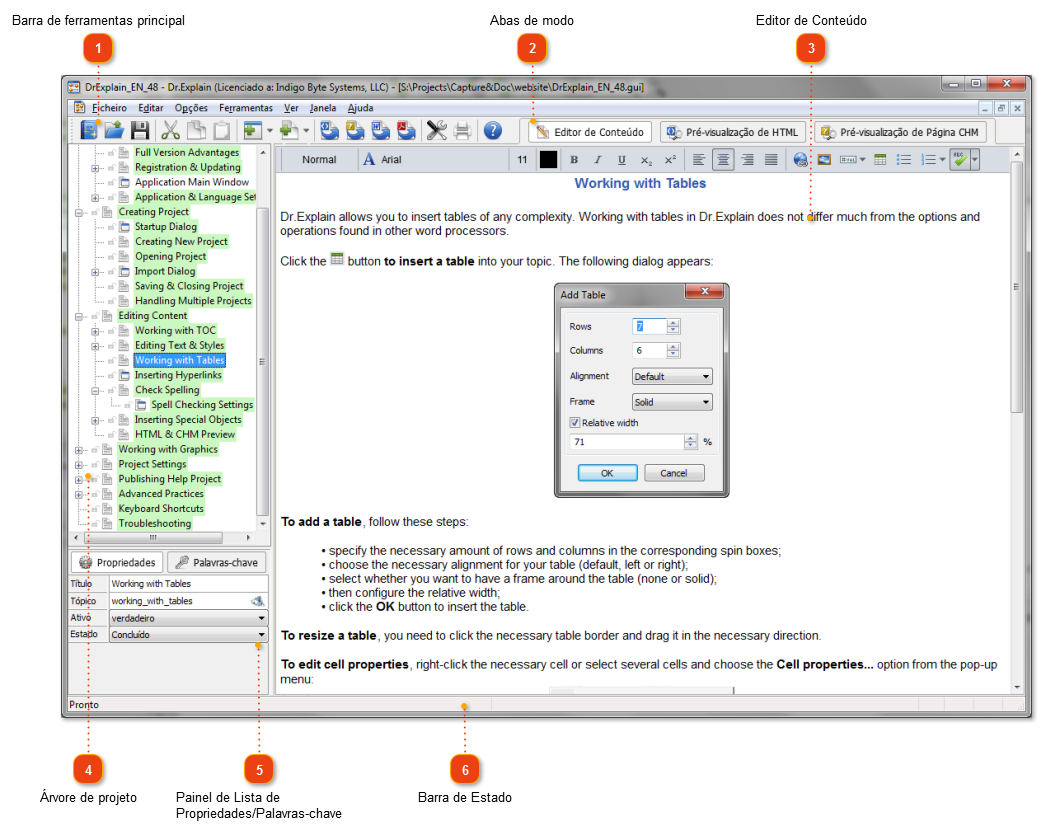
Task: Click the topic link icon in Tópico field
Action: point(257,601)
